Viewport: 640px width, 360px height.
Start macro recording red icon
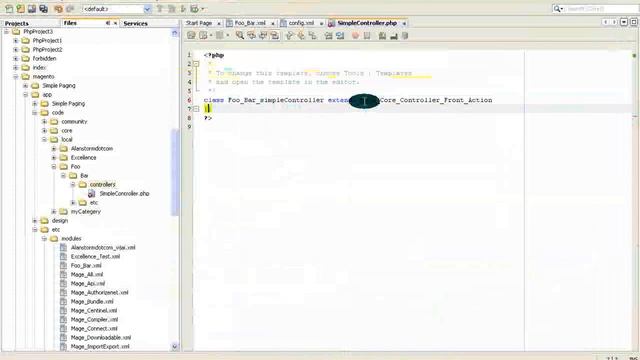tap(356, 36)
